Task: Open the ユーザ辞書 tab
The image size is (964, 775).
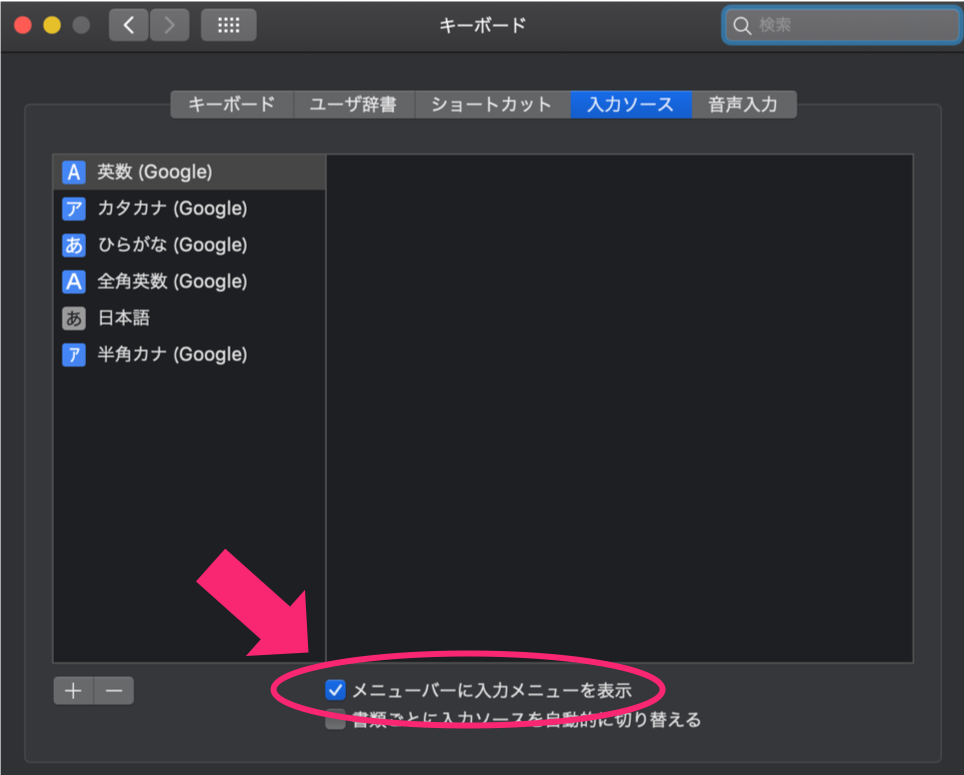Action: pos(353,104)
